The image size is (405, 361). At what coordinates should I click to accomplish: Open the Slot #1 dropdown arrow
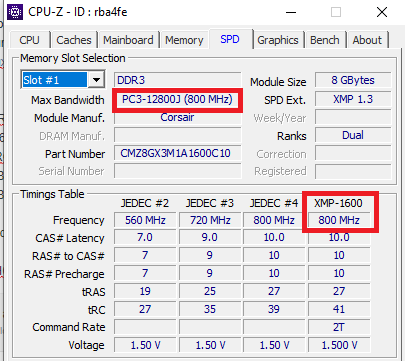point(97,80)
